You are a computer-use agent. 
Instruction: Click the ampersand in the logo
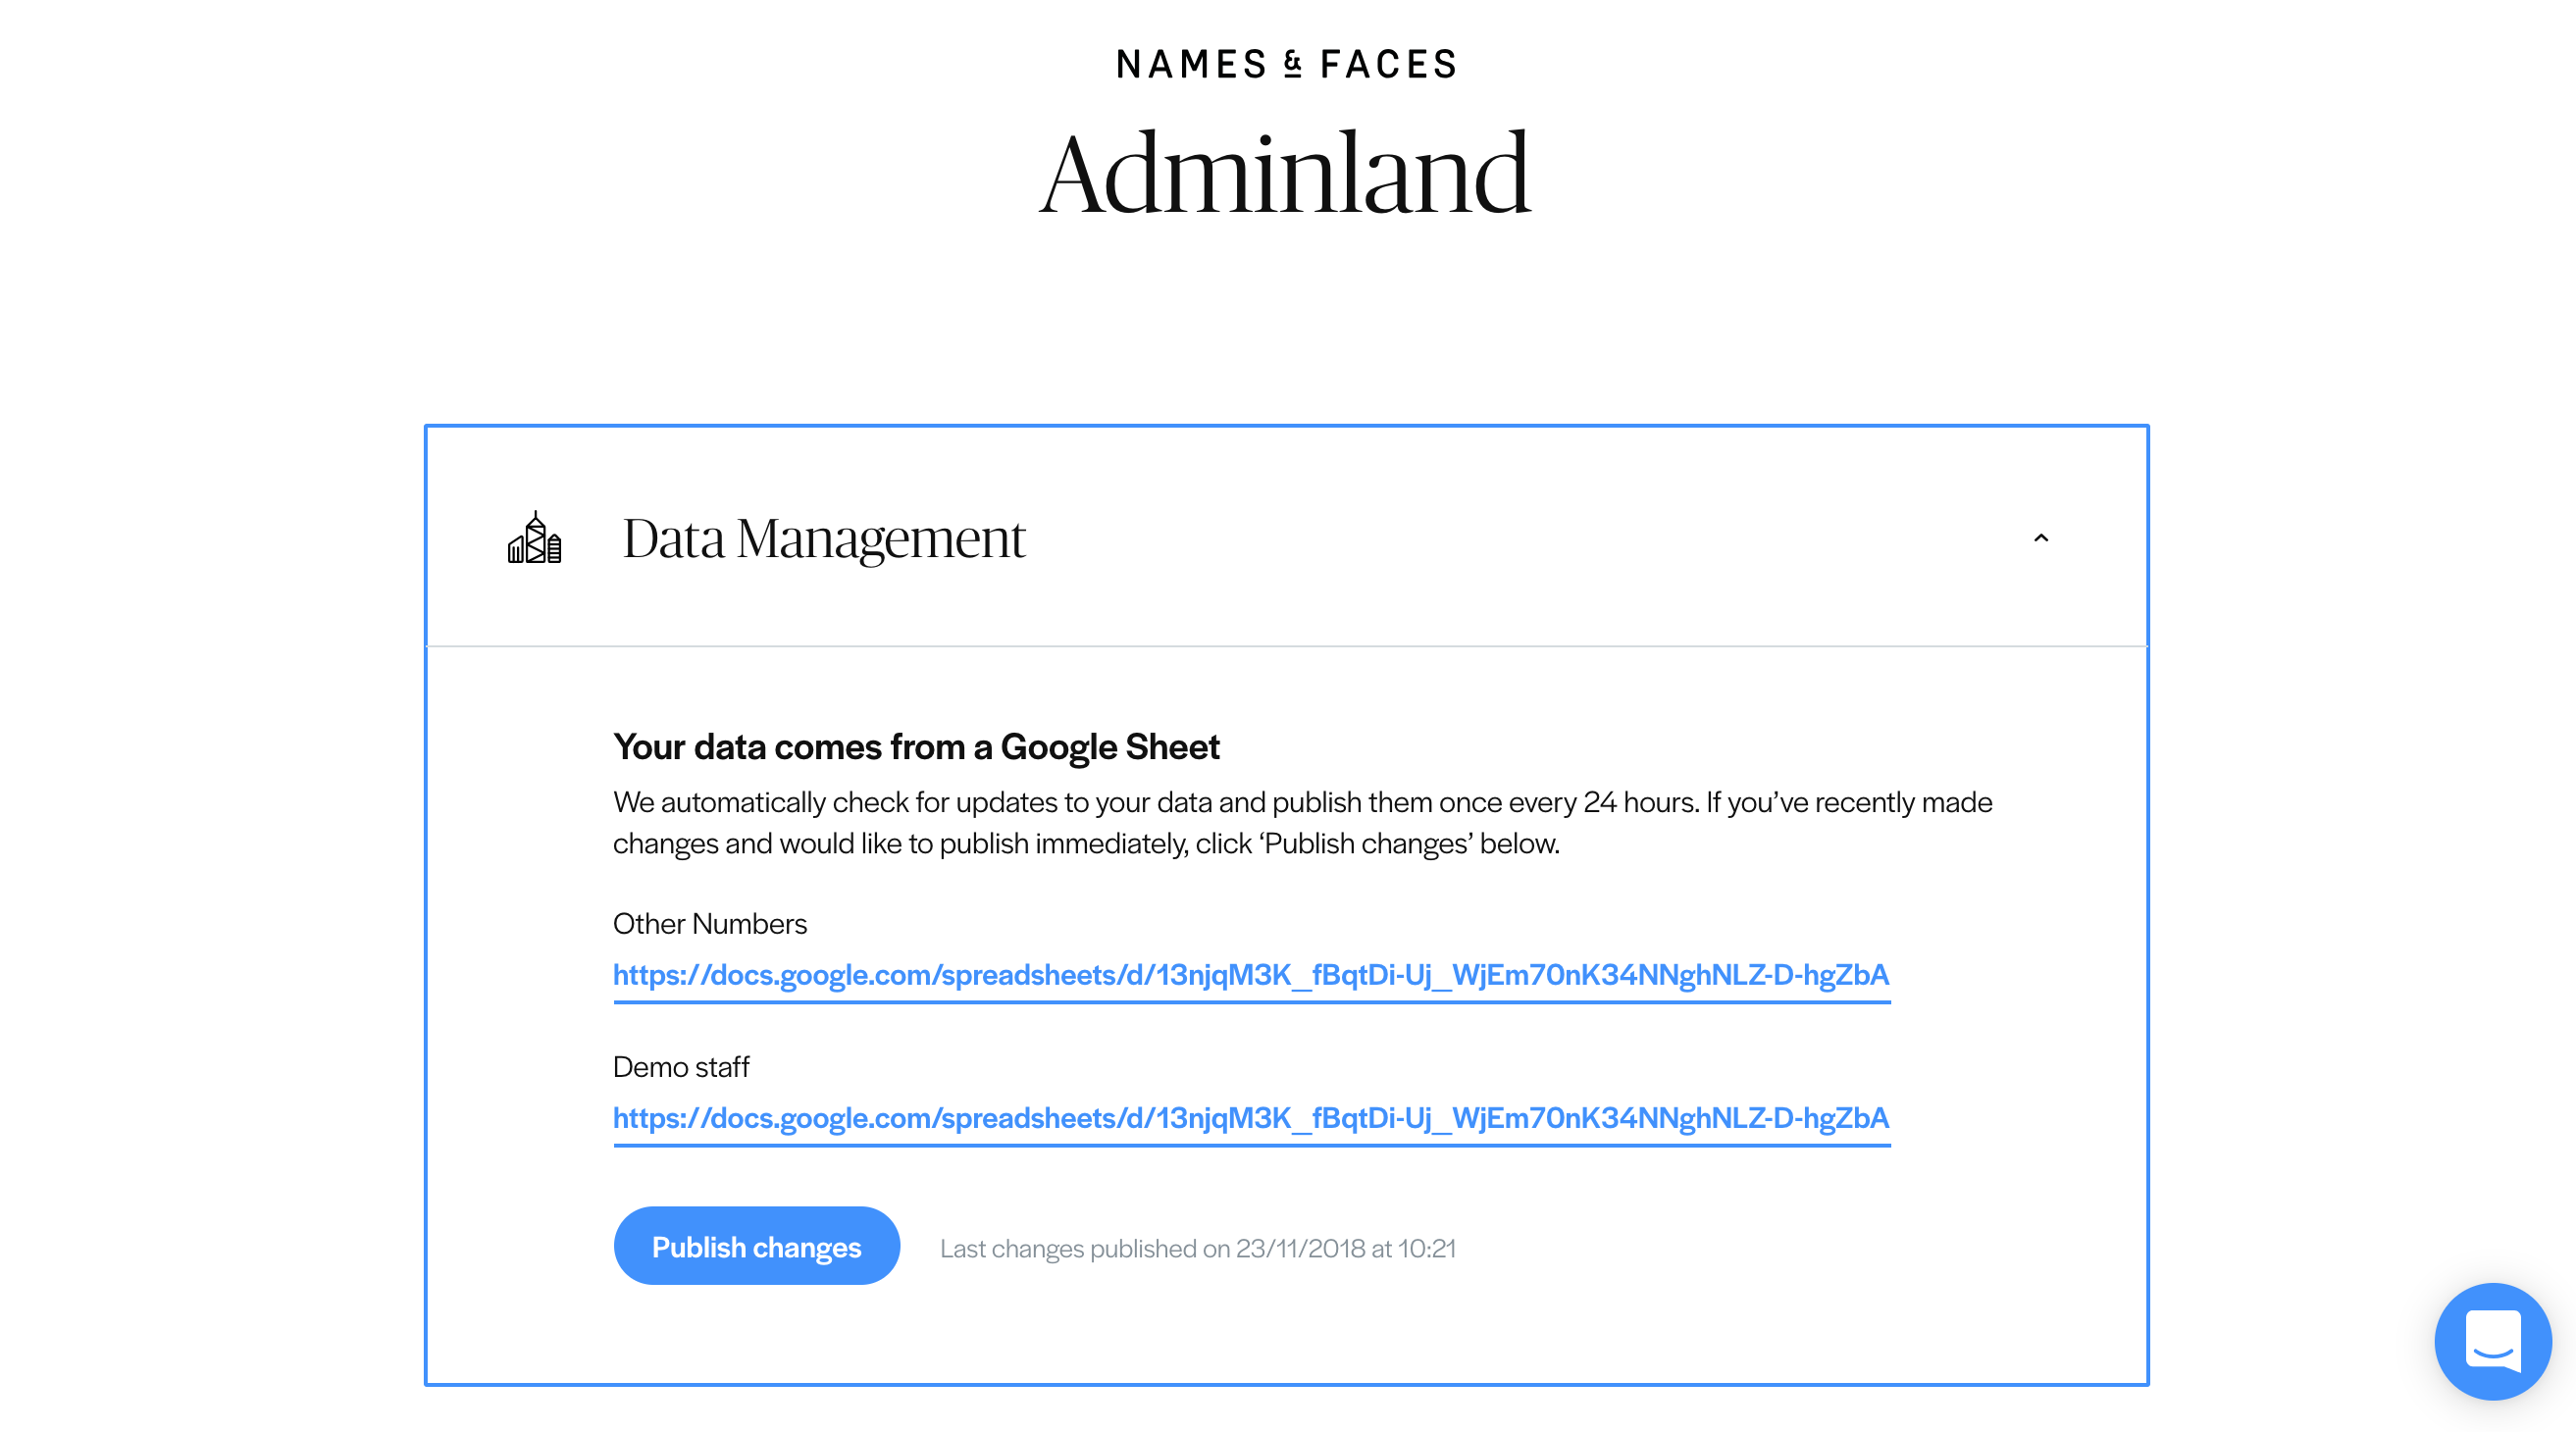(1293, 64)
